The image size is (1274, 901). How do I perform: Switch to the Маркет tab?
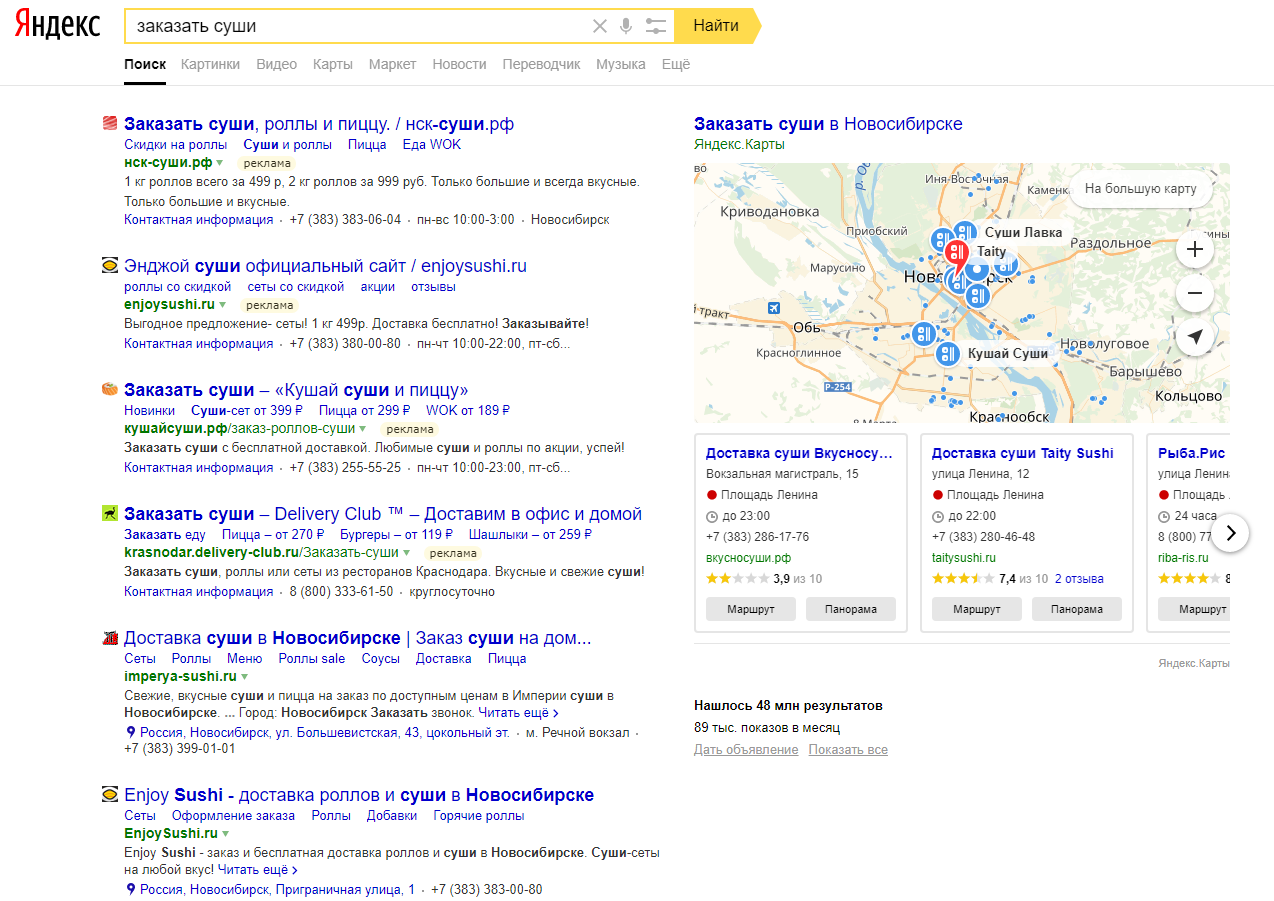pos(393,64)
